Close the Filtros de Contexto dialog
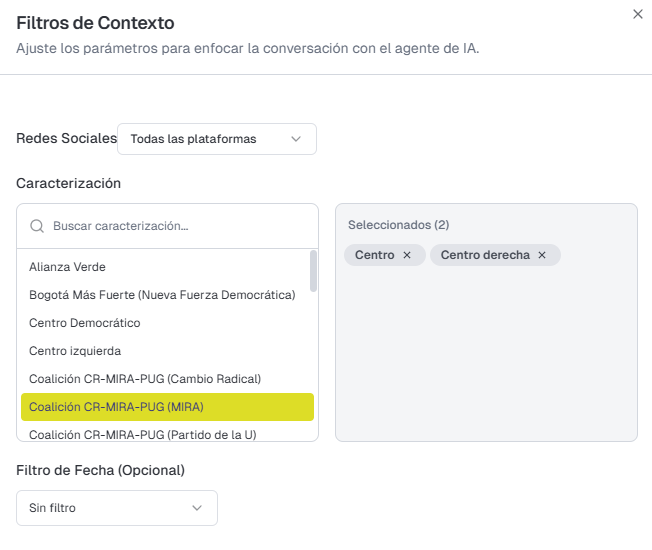Viewport: 652px width, 550px height. (638, 14)
